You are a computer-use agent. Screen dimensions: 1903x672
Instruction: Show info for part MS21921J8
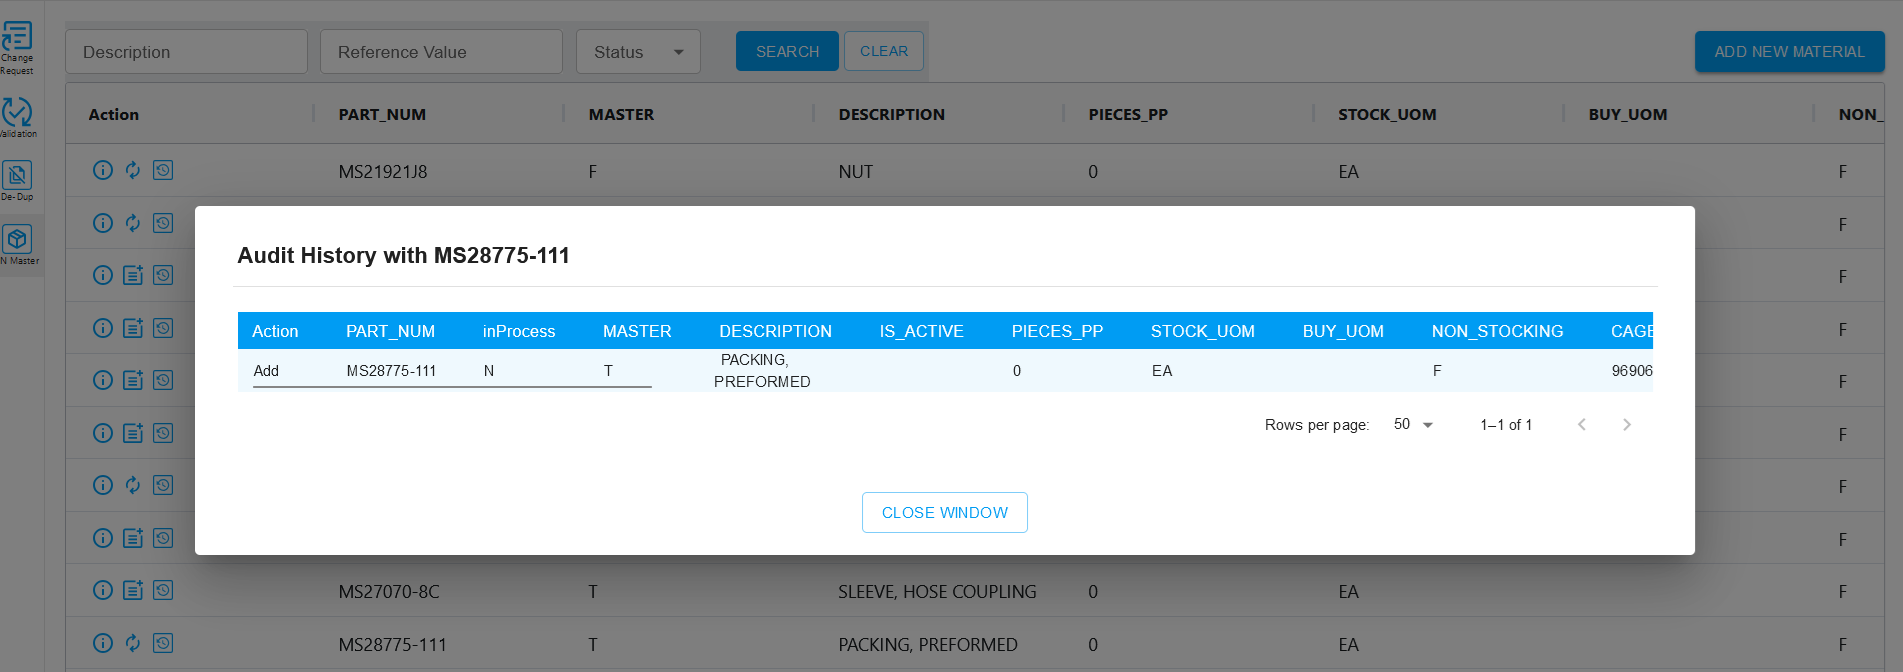click(x=103, y=170)
